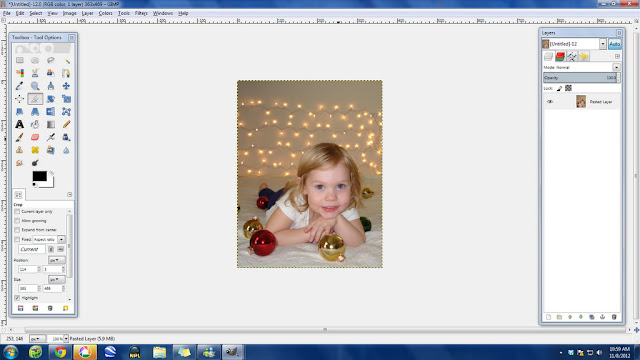Open the black foreground color swatch
The height and width of the screenshot is (360, 640).
pyautogui.click(x=40, y=176)
